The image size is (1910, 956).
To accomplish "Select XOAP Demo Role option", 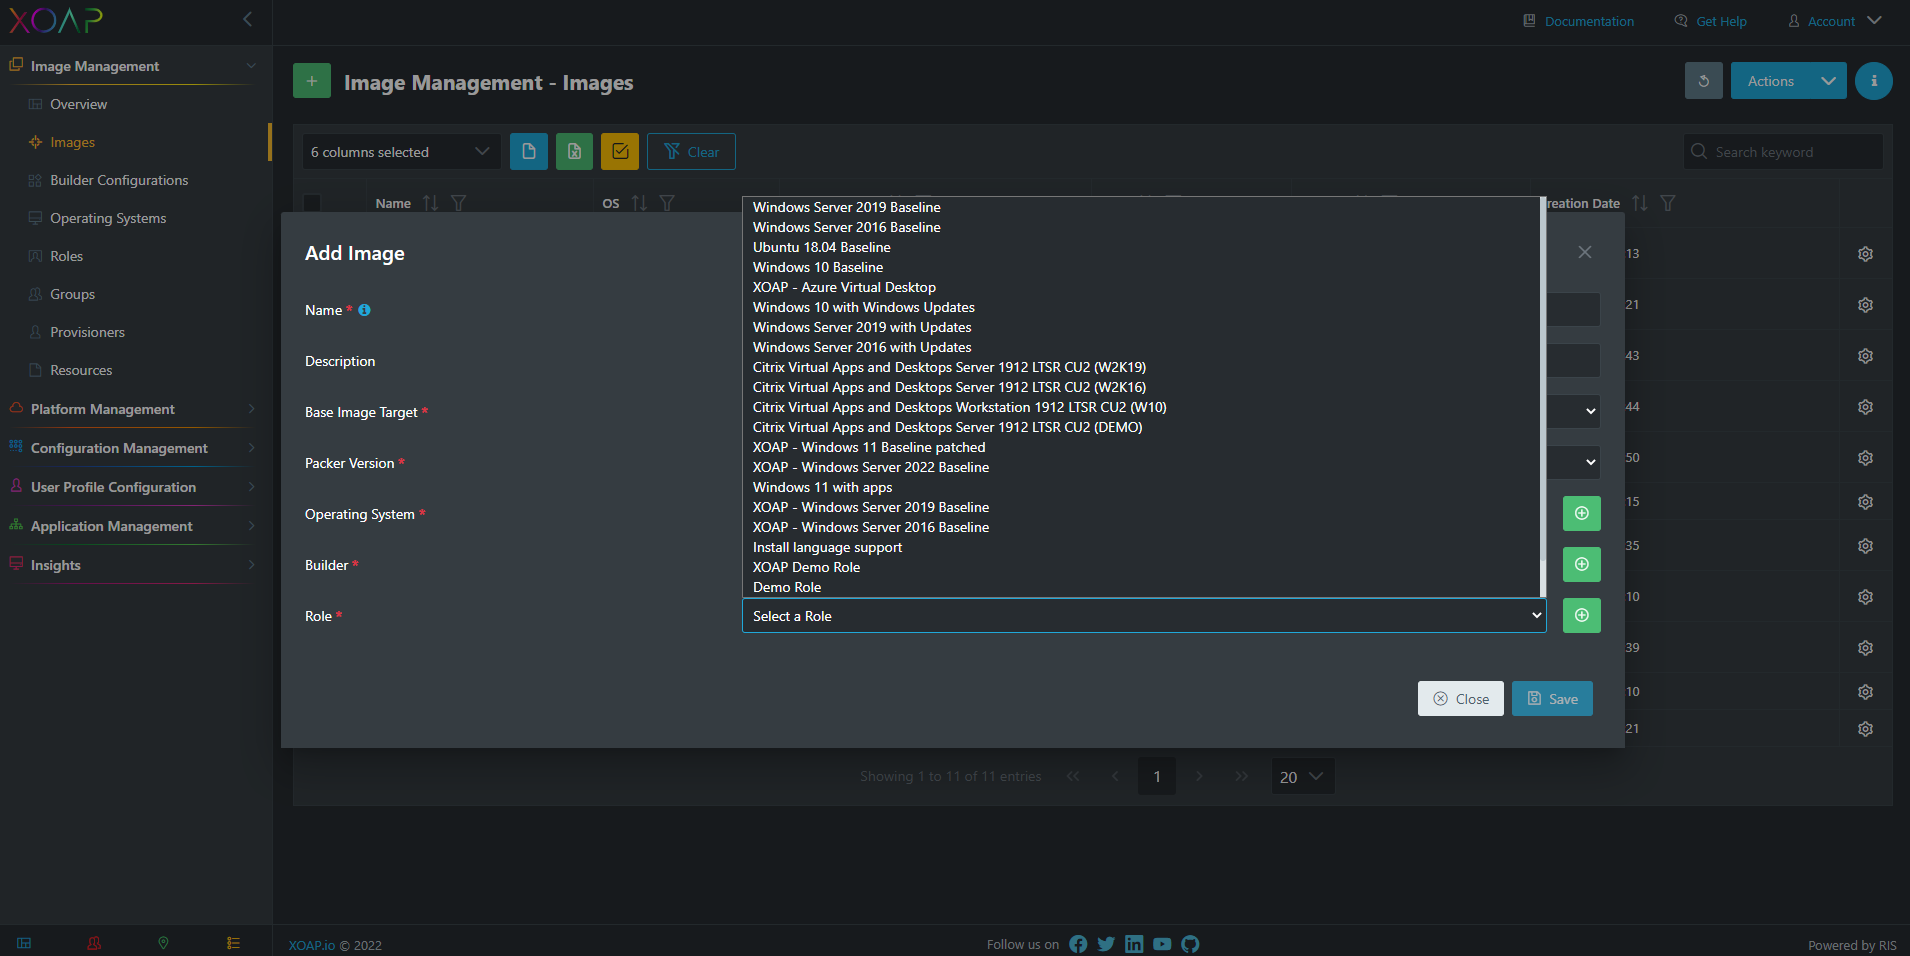I will pos(806,567).
